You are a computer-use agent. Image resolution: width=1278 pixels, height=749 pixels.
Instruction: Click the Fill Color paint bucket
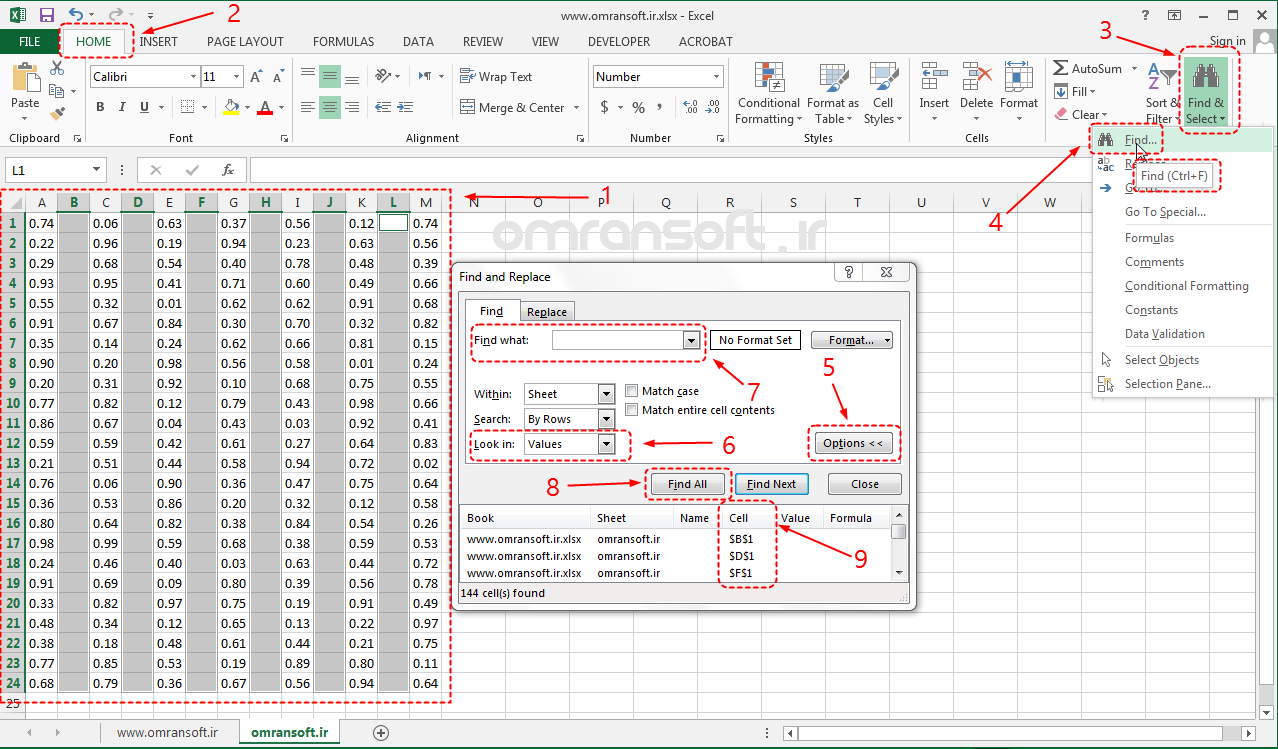[232, 107]
